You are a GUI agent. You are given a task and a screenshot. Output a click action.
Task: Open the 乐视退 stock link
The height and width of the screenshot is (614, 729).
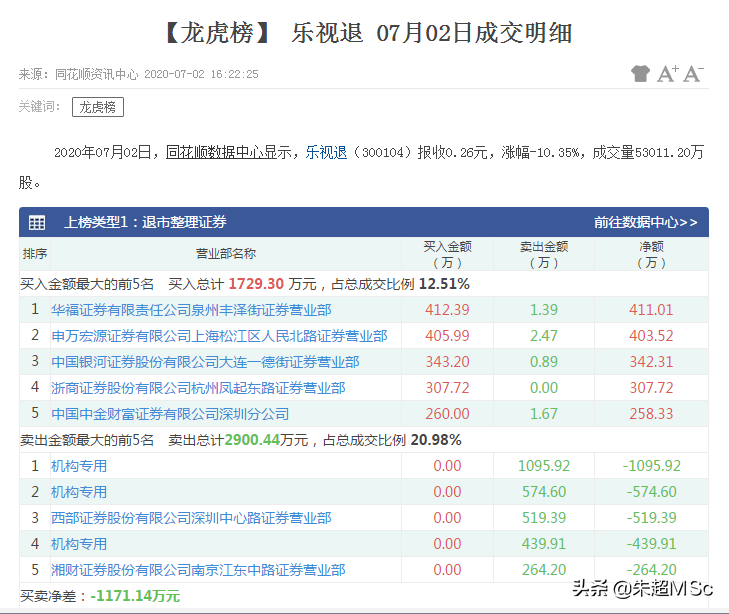pyautogui.click(x=326, y=152)
